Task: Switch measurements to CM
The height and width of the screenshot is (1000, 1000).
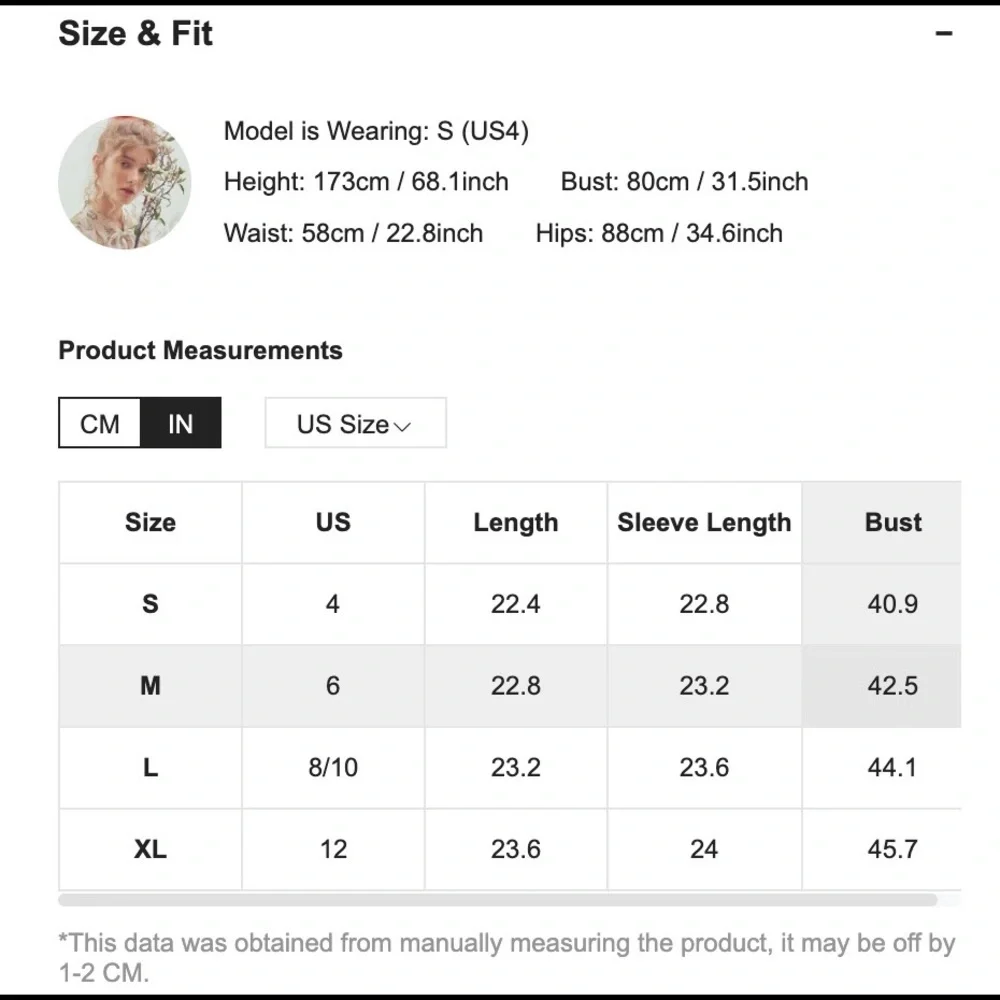Action: coord(99,424)
